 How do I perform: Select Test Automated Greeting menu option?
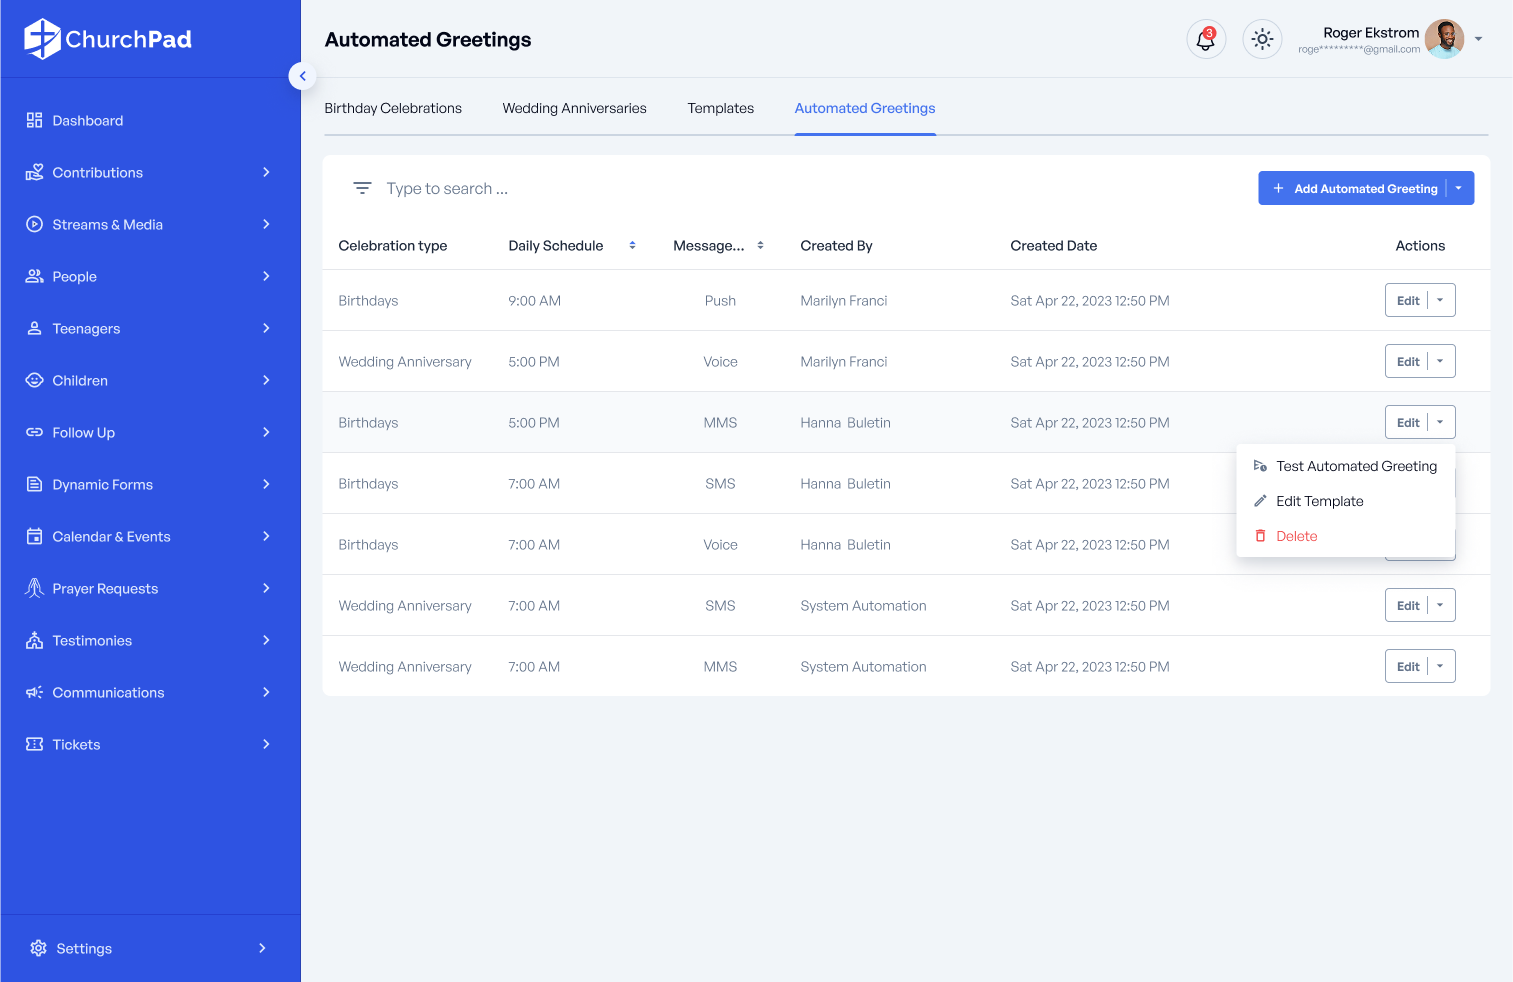(1355, 466)
